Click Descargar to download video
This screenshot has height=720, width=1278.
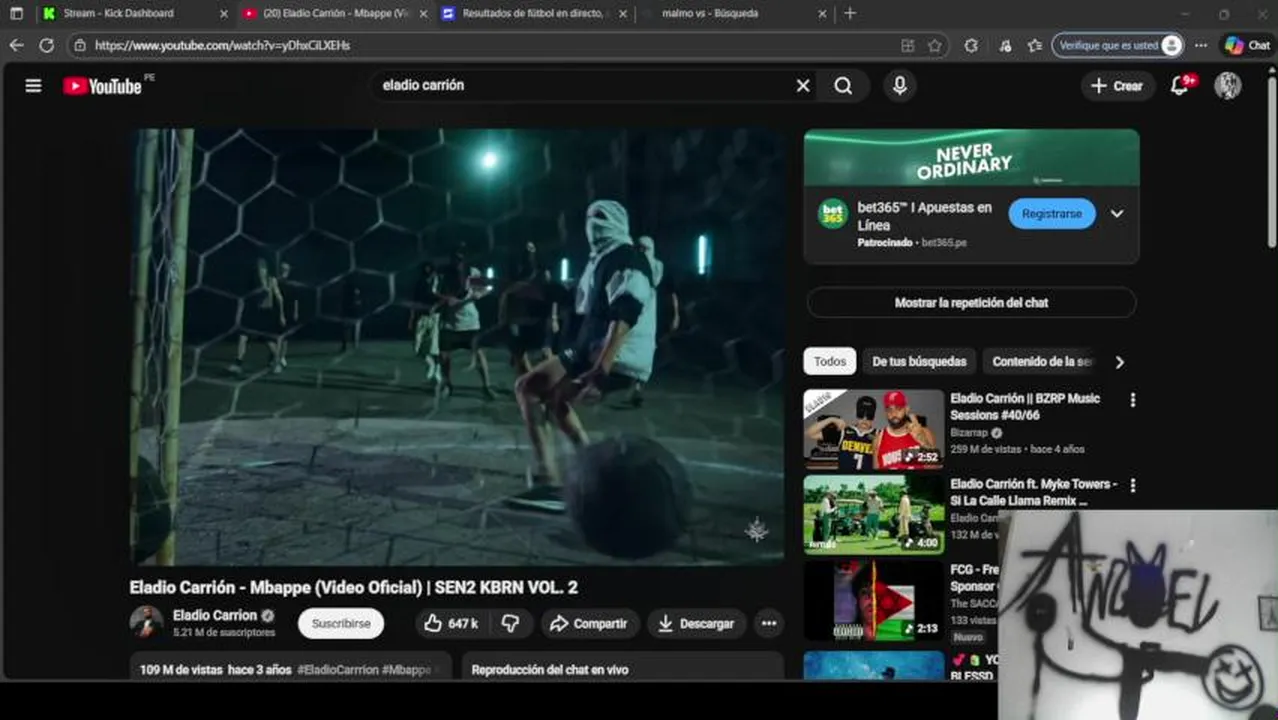pos(696,623)
